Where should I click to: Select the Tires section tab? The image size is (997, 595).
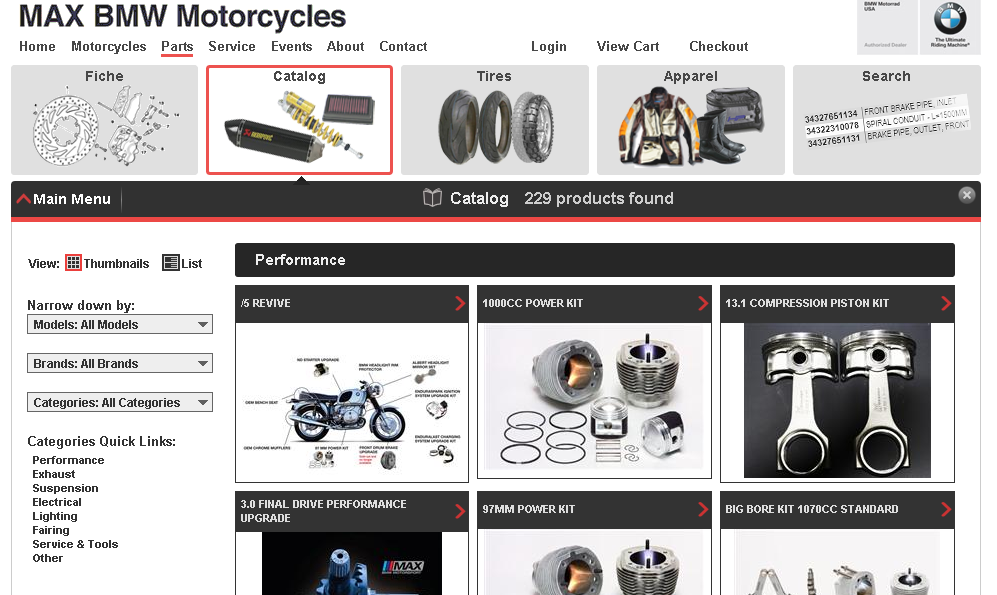point(495,120)
